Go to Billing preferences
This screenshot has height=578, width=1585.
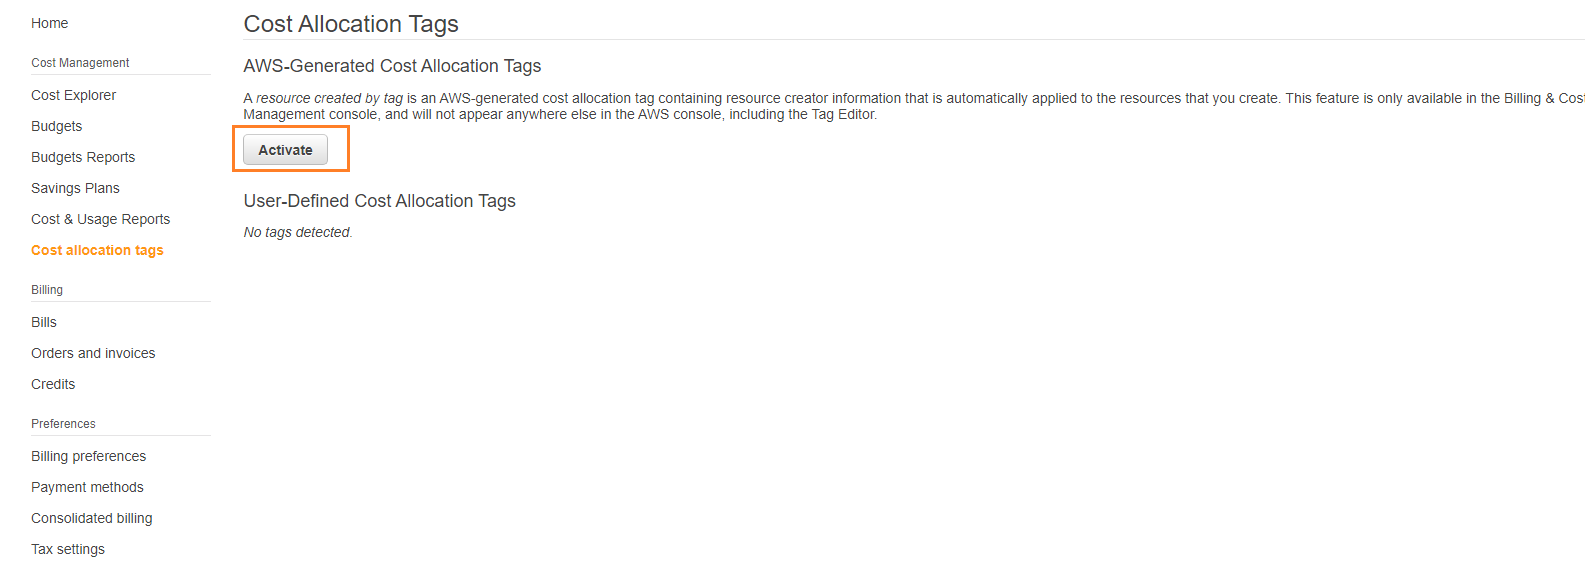(88, 456)
